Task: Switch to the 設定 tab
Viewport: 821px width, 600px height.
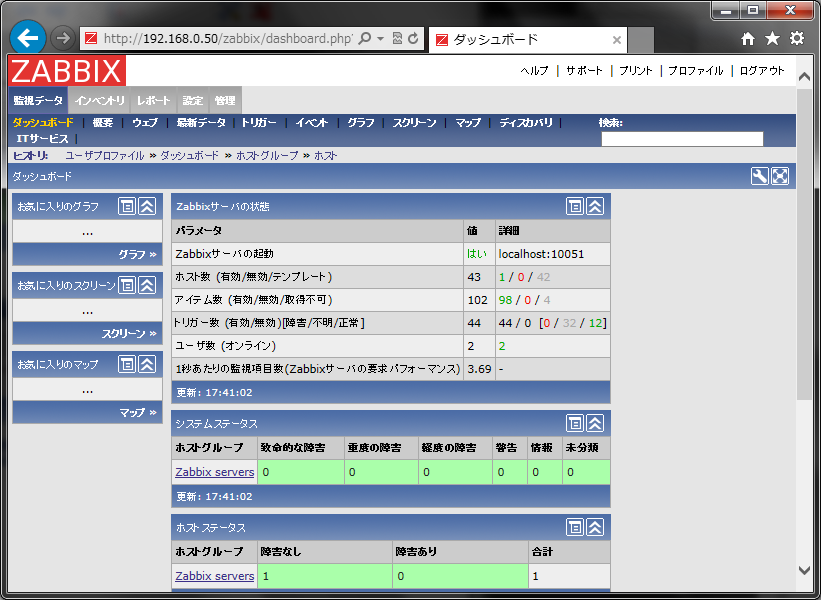Action: click(193, 100)
